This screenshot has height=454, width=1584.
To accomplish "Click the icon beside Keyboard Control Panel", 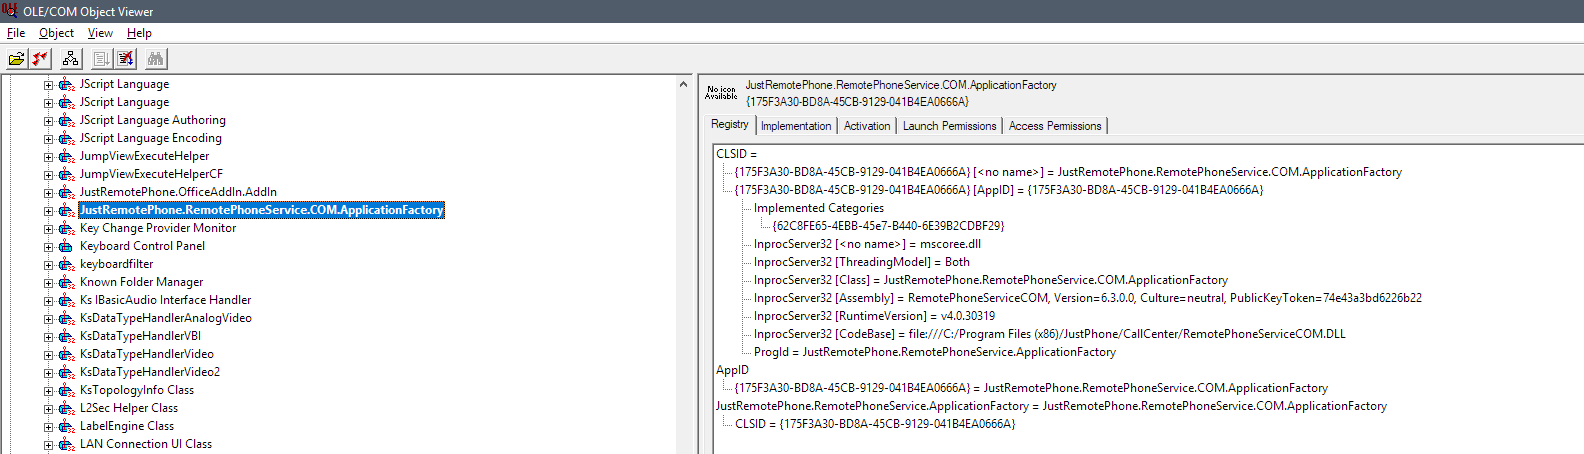I will point(66,247).
